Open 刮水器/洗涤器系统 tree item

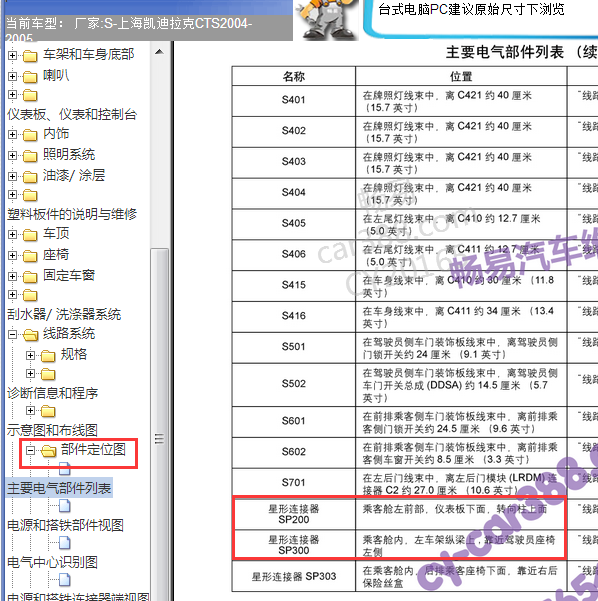point(64,314)
